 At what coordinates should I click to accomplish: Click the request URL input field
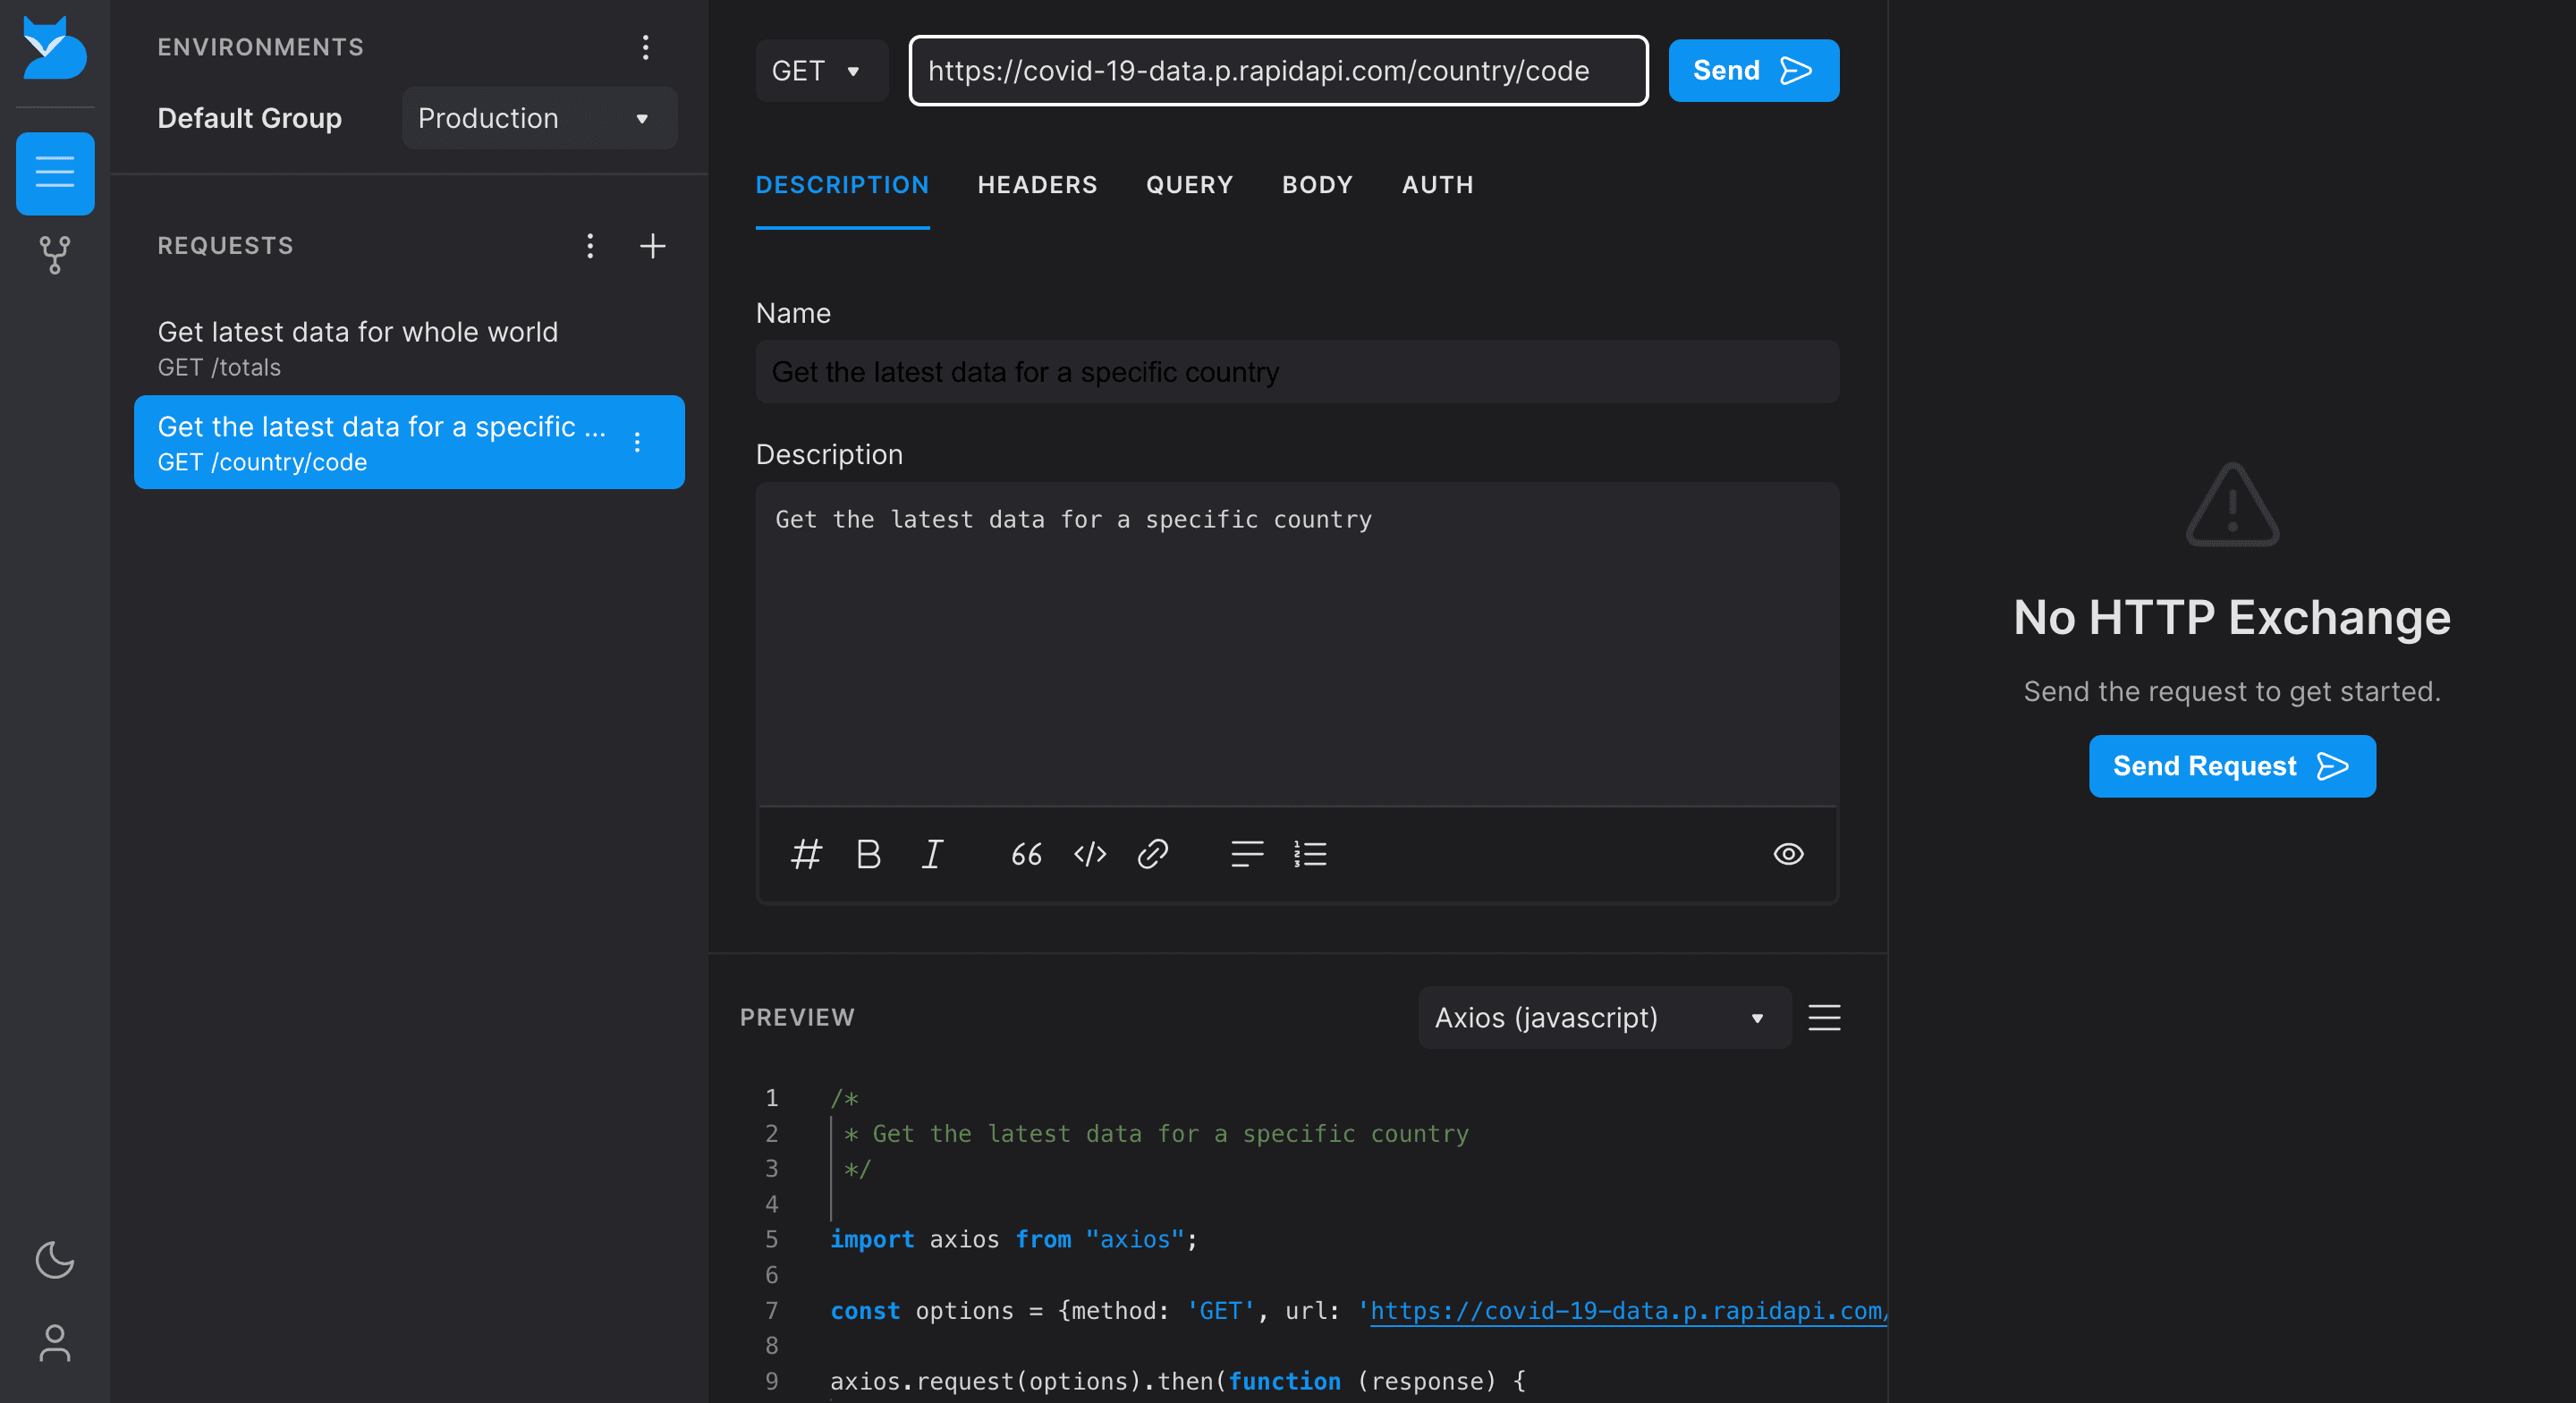point(1278,71)
